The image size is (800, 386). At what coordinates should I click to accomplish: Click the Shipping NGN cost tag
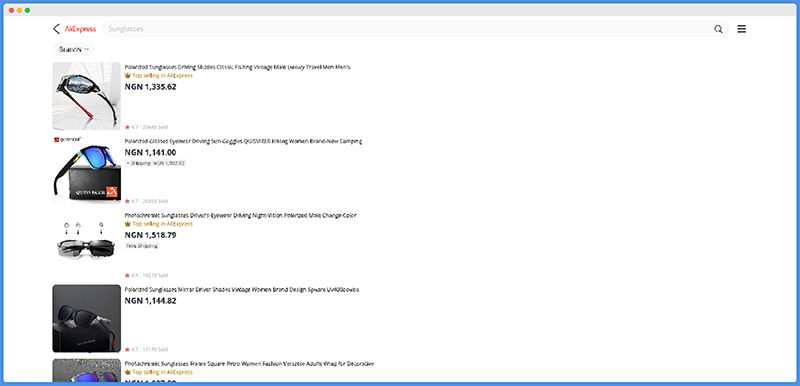pos(156,163)
